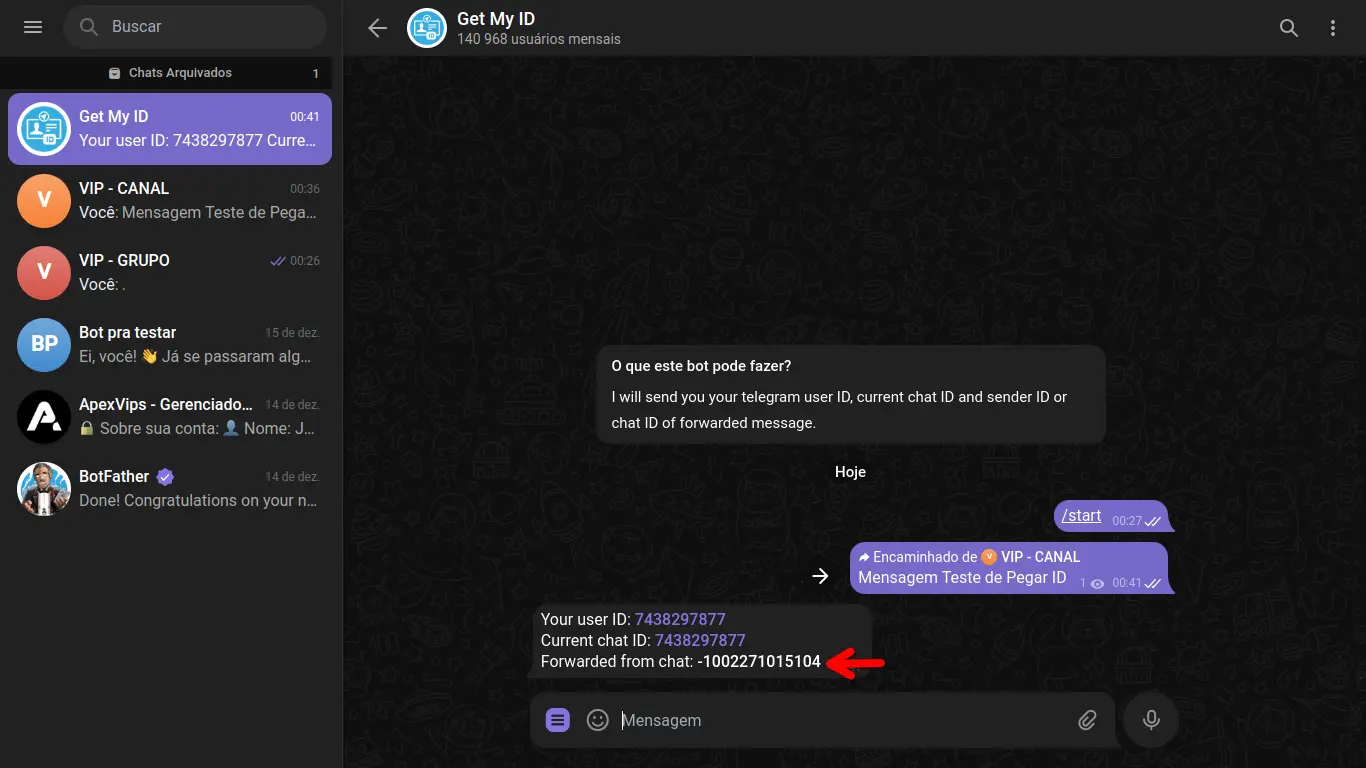Click the Get My ID header title
The image size is (1366, 768).
click(x=496, y=18)
